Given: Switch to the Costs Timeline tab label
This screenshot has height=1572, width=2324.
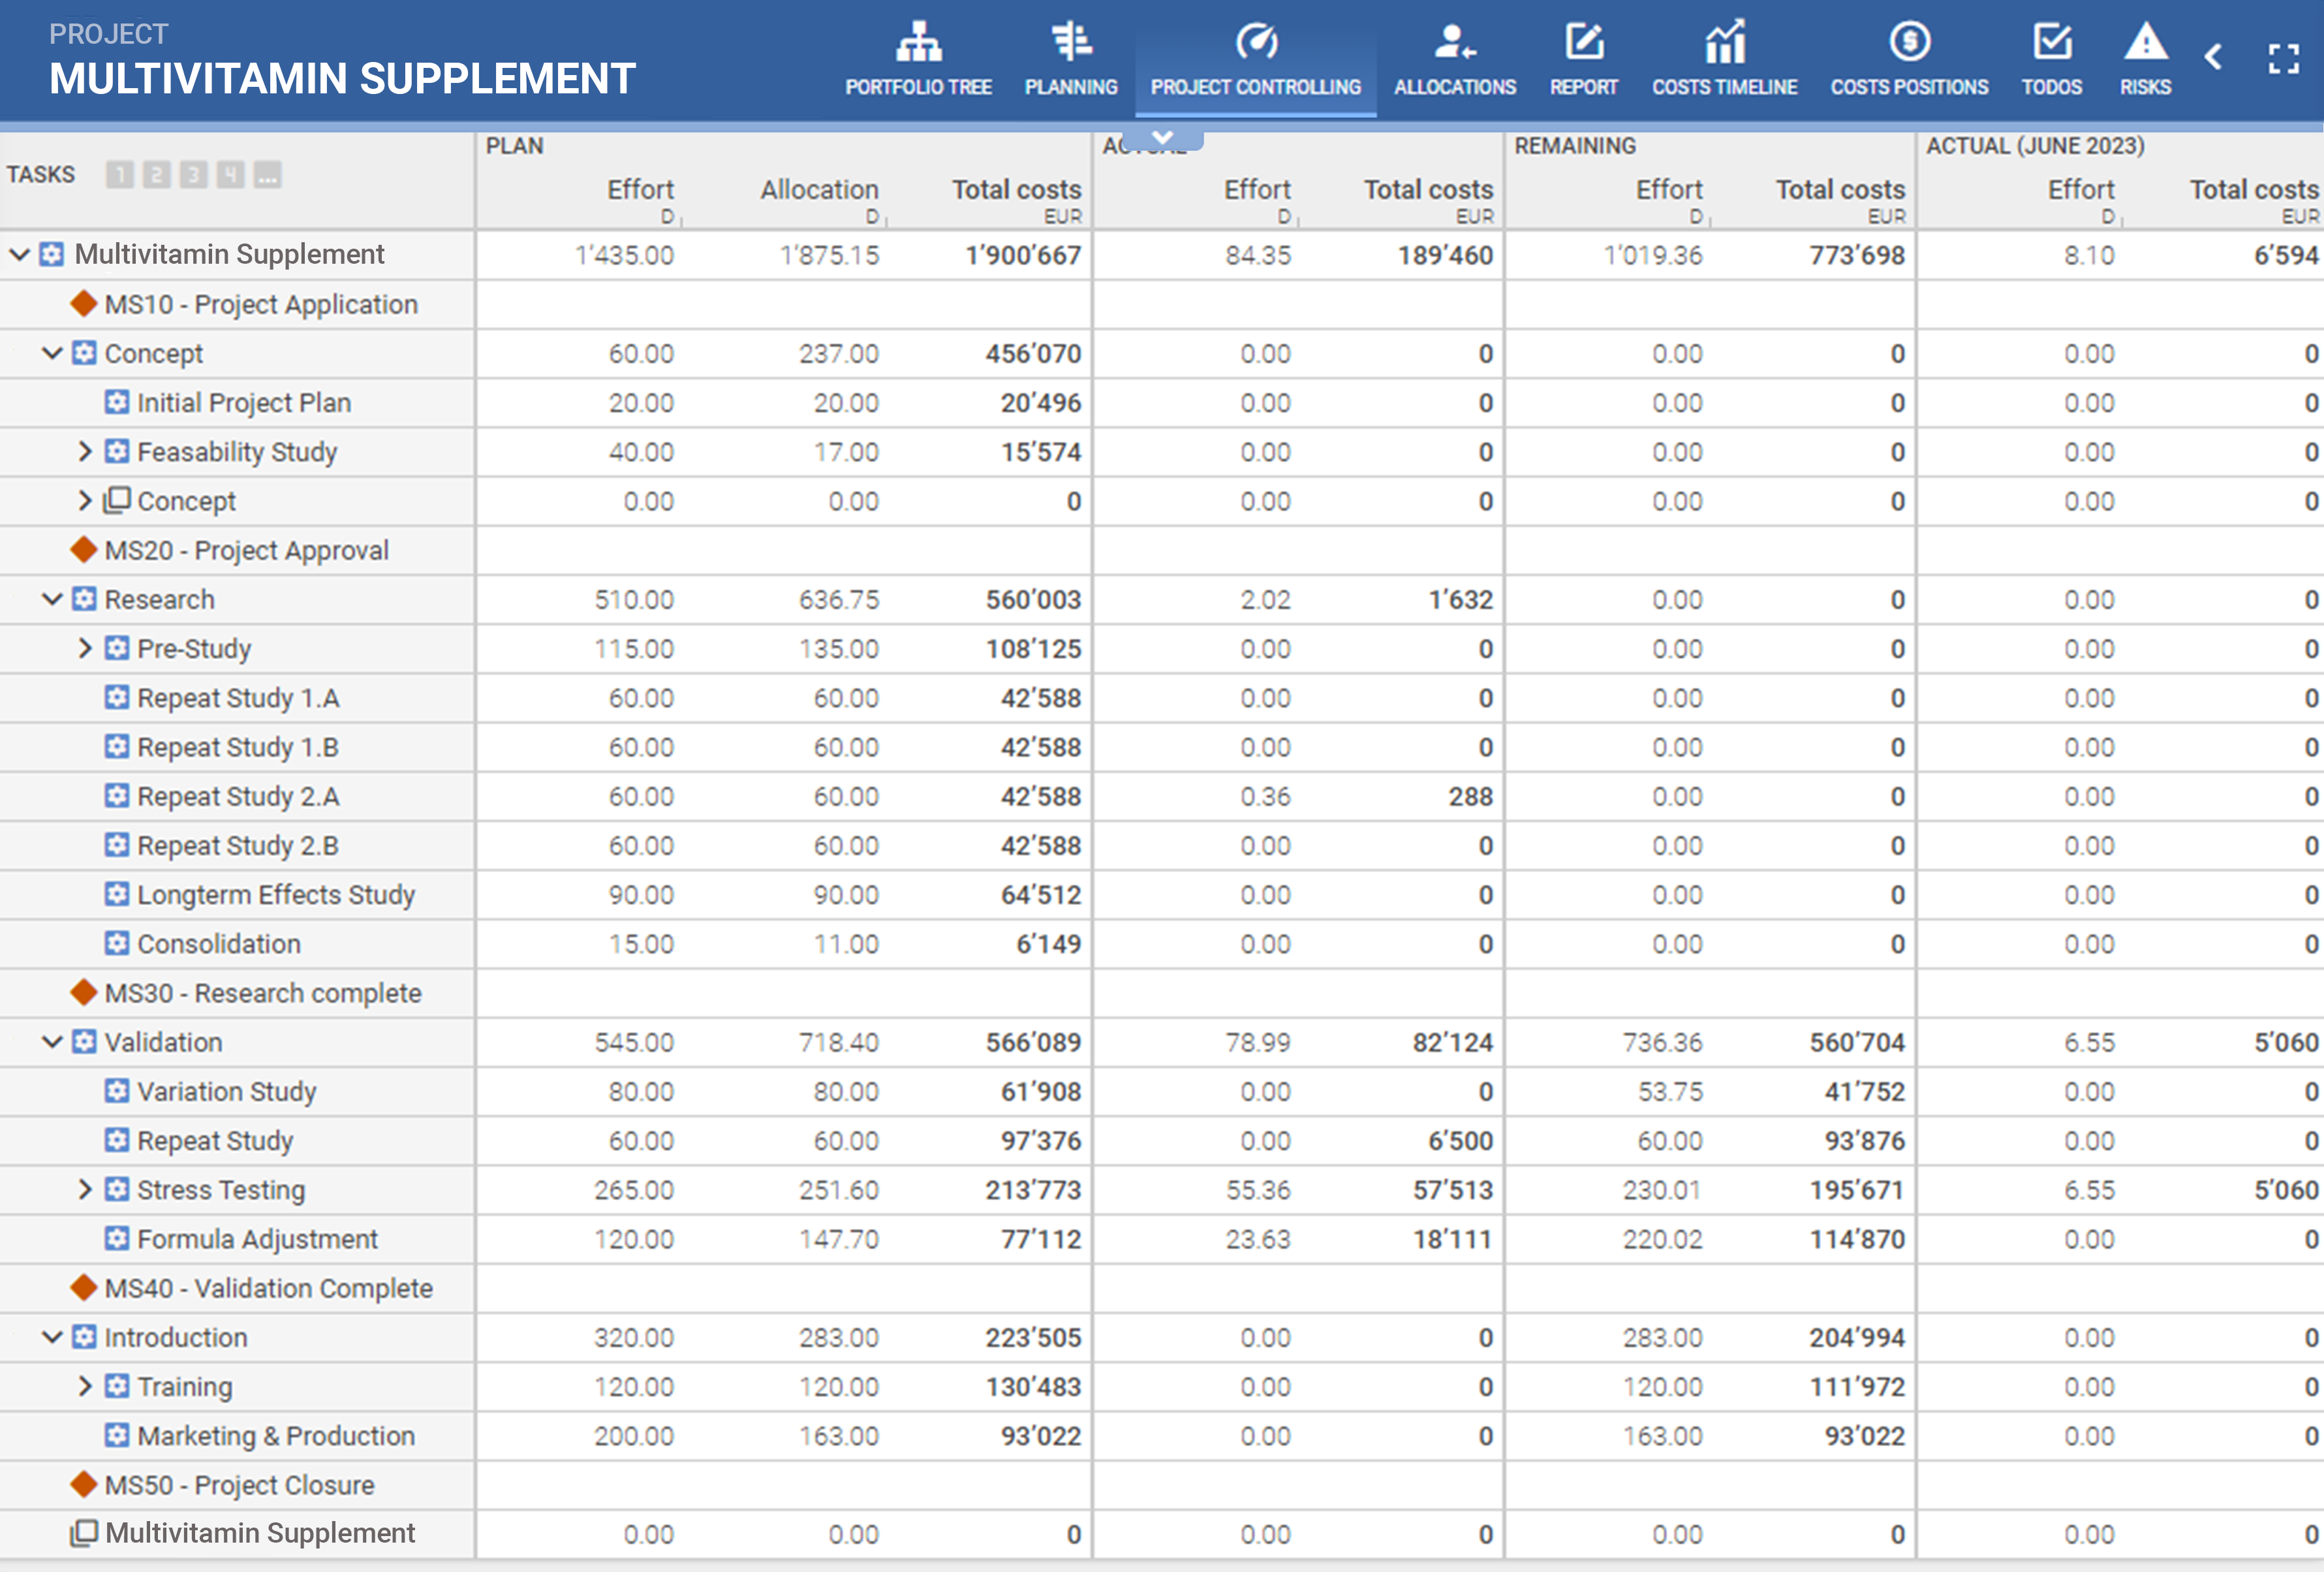Looking at the screenshot, I should 1725,87.
